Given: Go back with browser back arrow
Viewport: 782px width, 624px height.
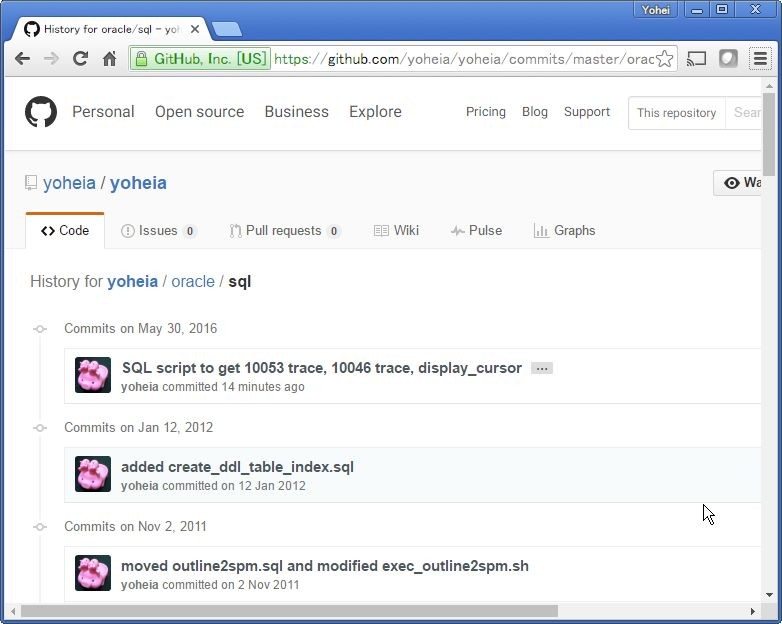Looking at the screenshot, I should (x=22, y=59).
